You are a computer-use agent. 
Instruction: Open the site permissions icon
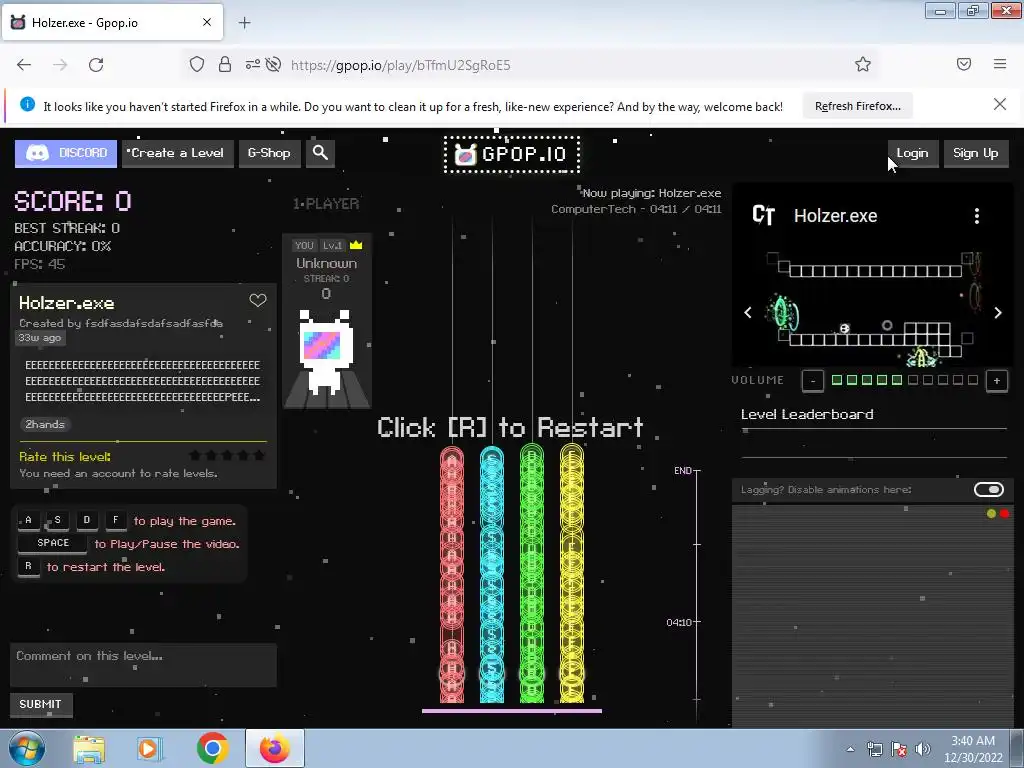253,65
